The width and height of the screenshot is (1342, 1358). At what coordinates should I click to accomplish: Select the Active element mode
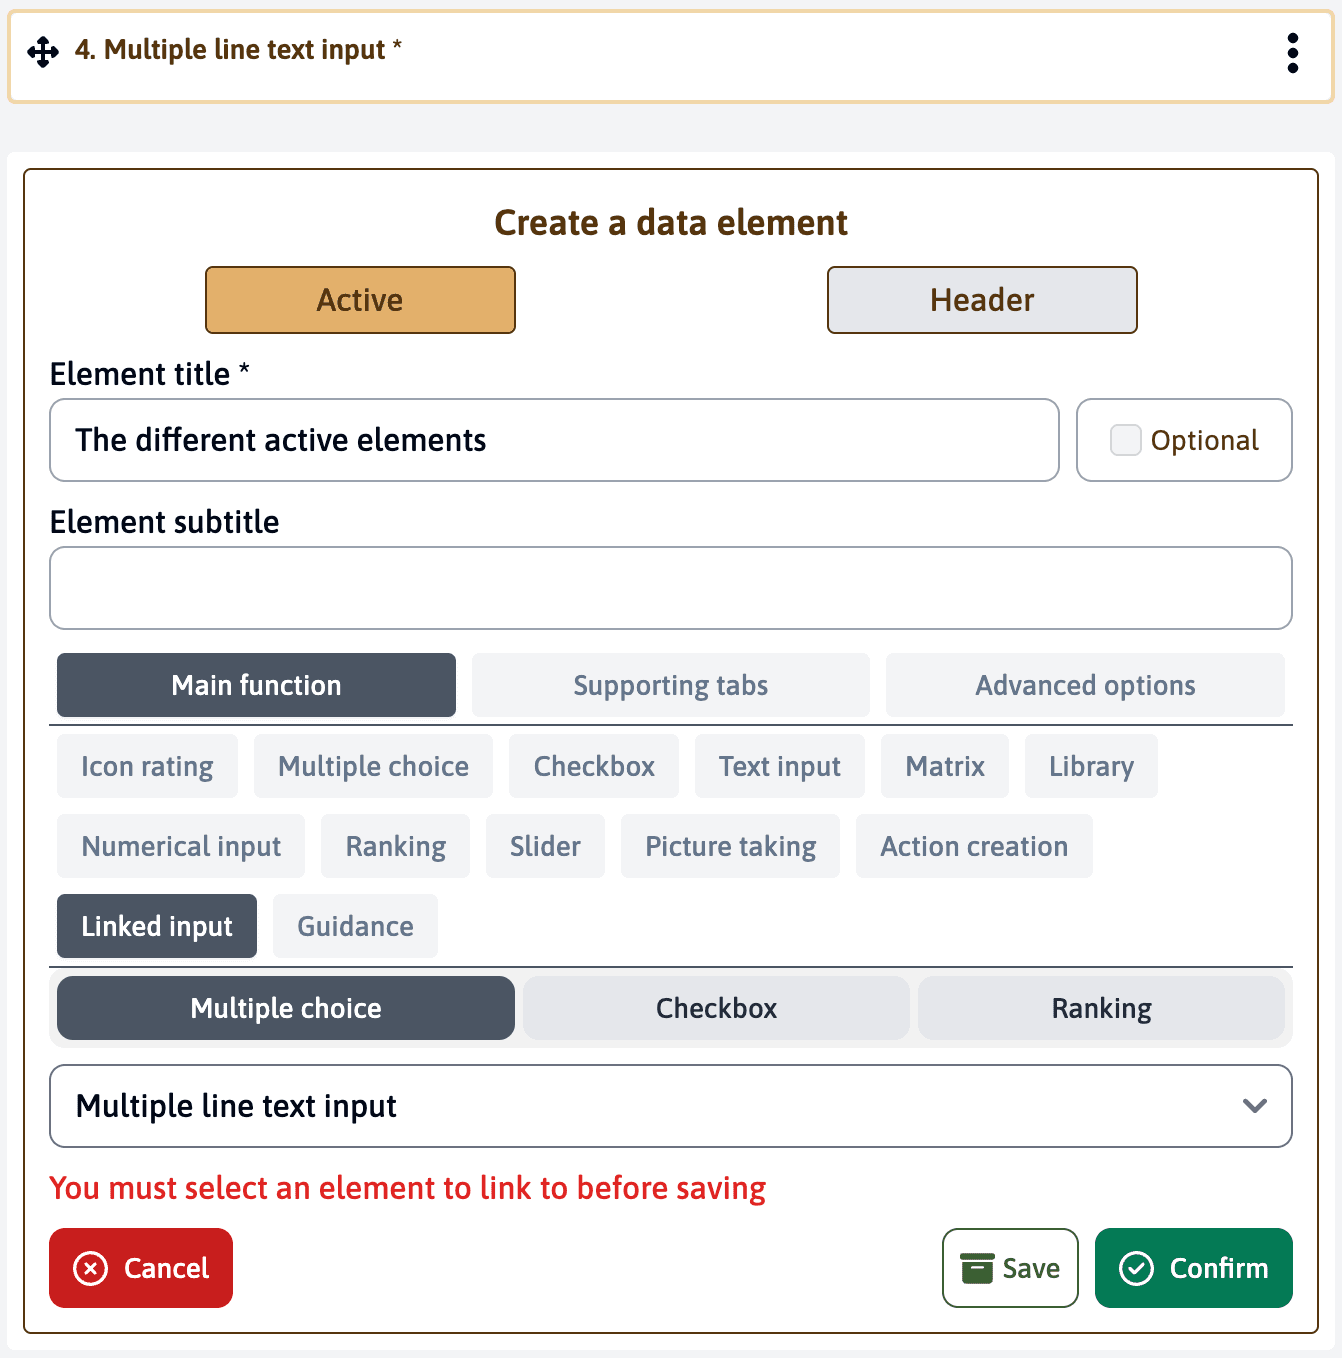[360, 299]
